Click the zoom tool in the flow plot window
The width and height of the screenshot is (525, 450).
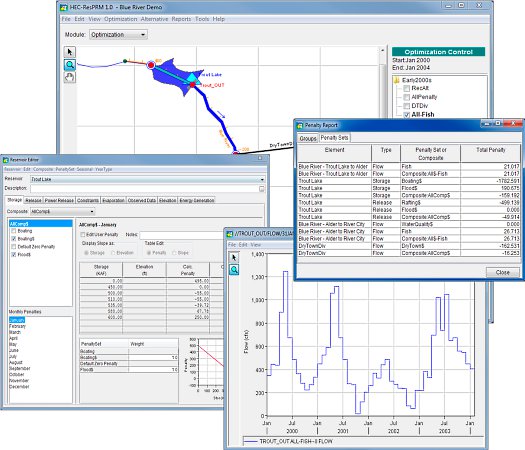234,270
